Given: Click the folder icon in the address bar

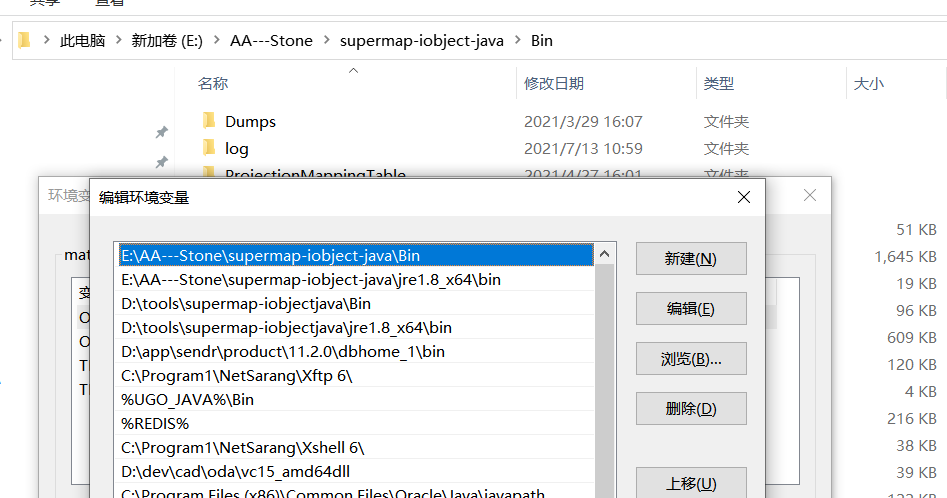Looking at the screenshot, I should (x=24, y=40).
